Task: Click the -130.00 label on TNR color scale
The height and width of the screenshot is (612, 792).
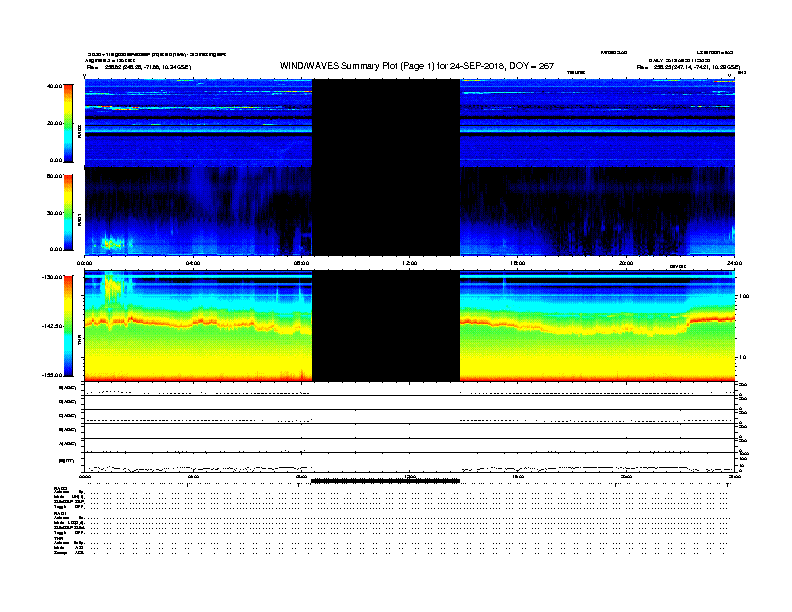Action: [53, 277]
